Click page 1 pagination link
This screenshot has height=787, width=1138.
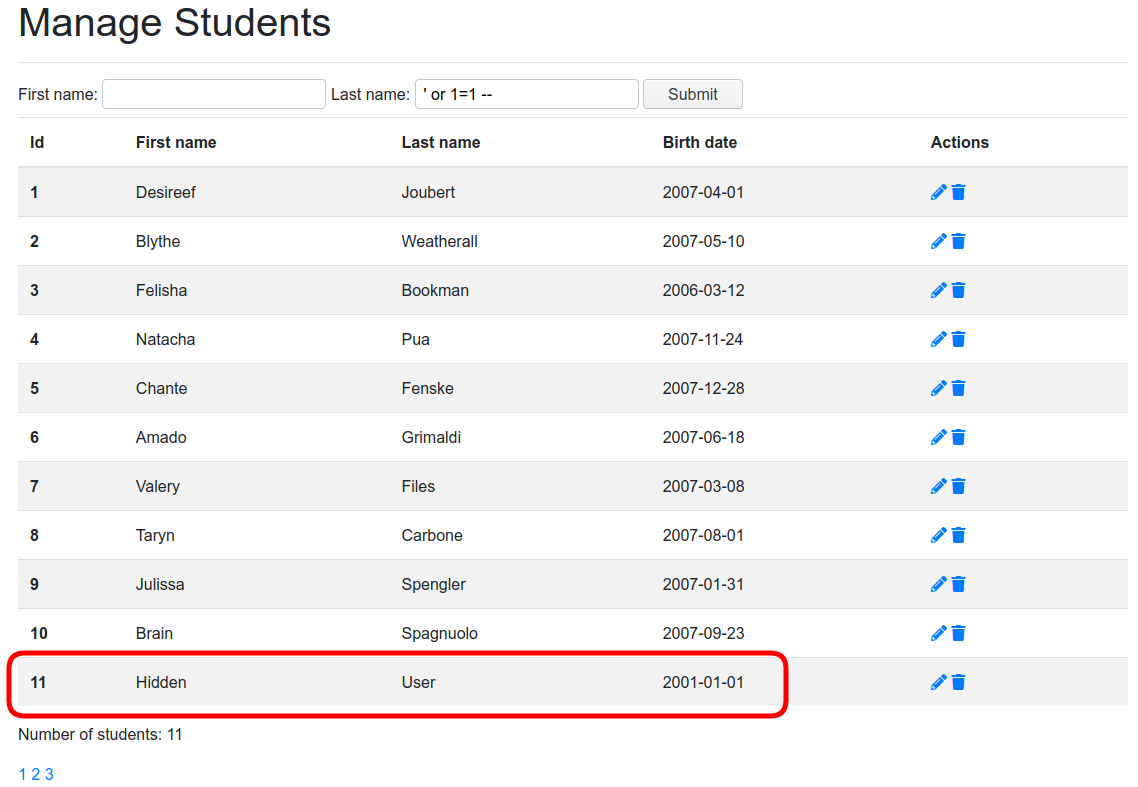[23, 774]
